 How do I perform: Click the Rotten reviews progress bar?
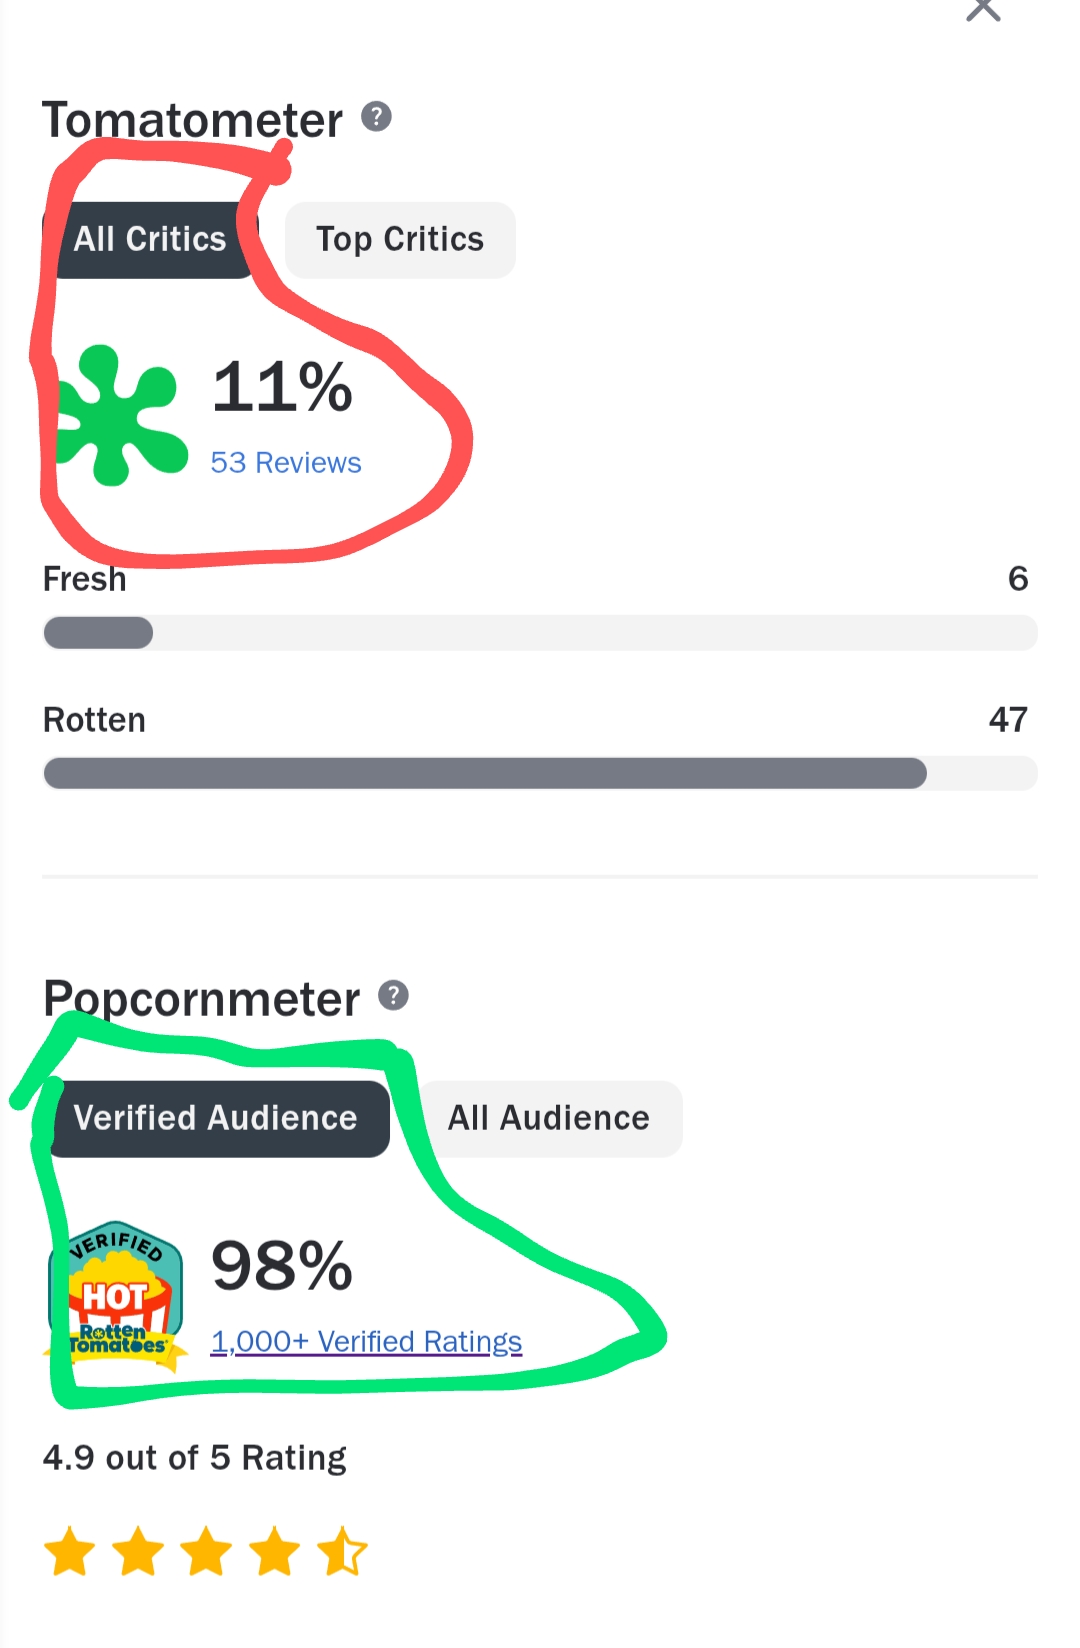pyautogui.click(x=540, y=773)
